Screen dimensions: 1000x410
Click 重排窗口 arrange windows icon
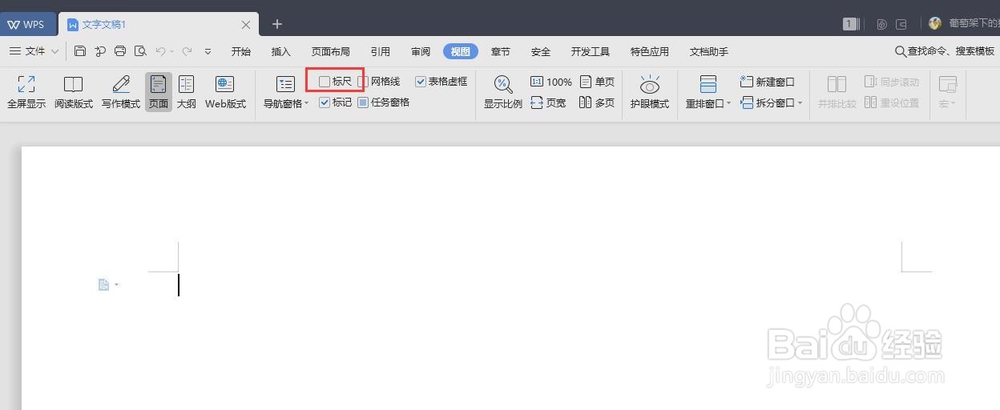point(709,84)
